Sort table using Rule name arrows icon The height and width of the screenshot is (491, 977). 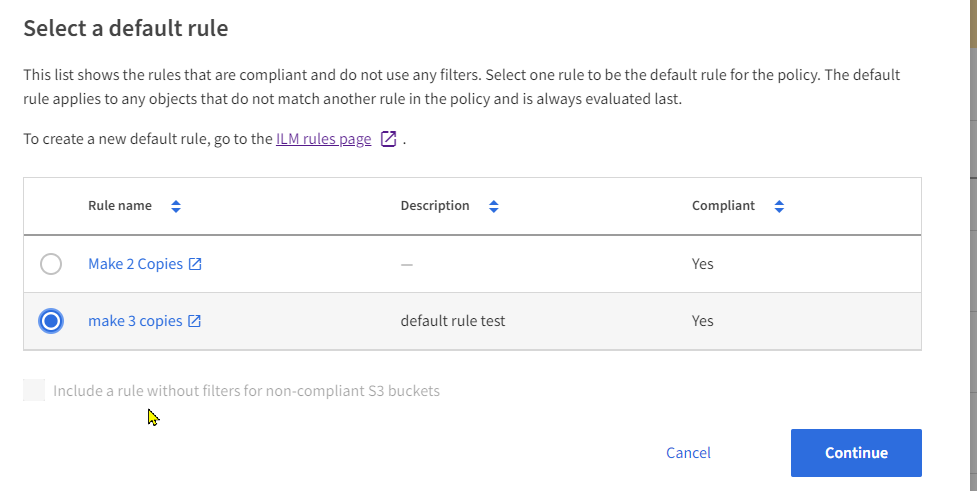pyautogui.click(x=176, y=206)
